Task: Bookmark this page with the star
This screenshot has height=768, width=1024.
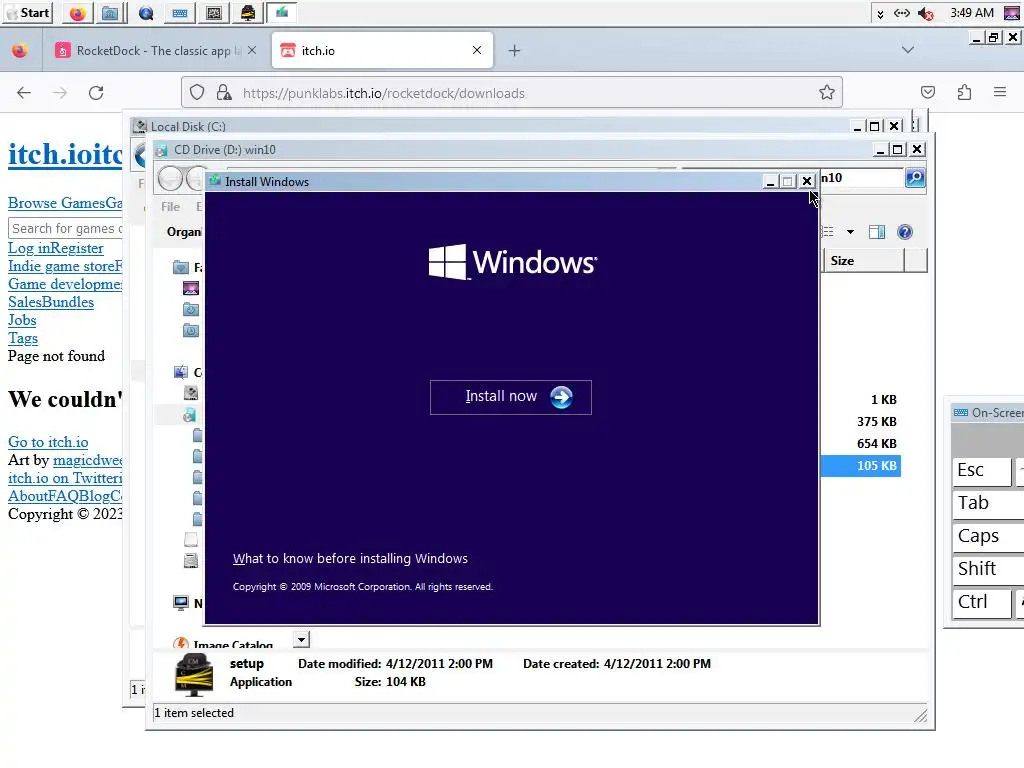Action: 827,93
